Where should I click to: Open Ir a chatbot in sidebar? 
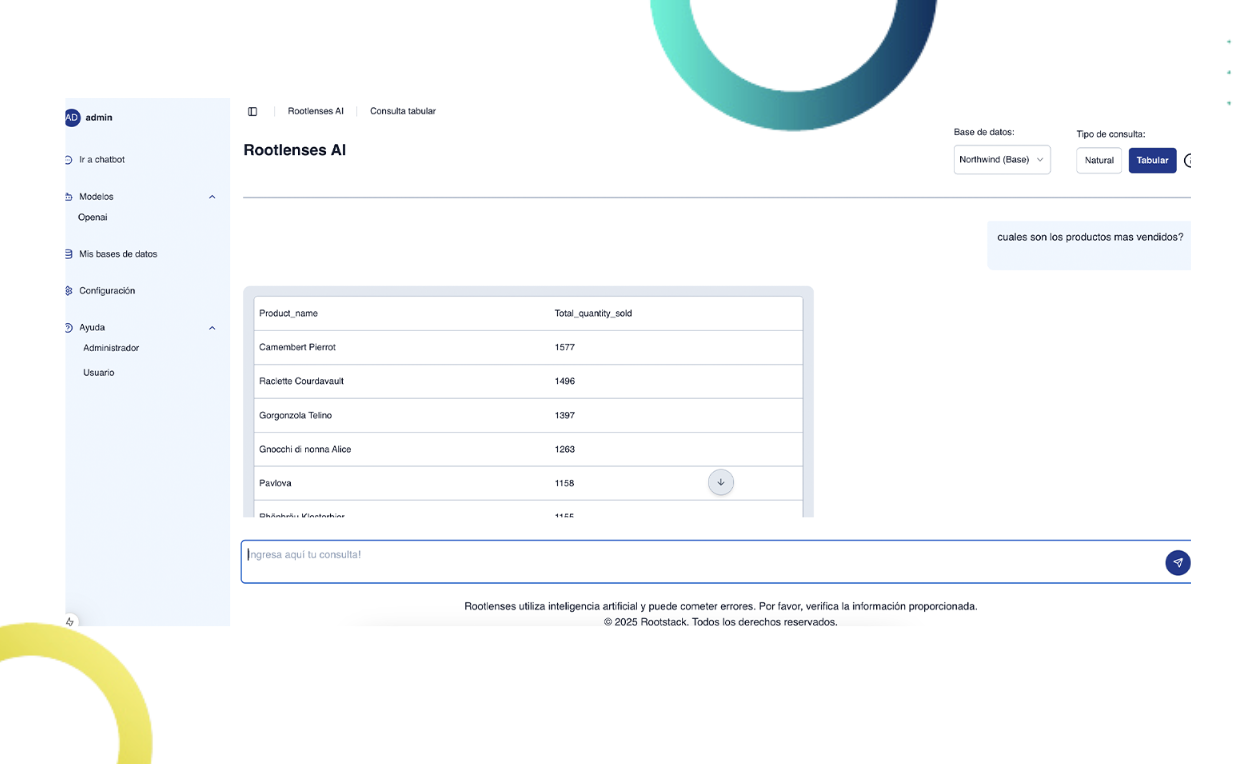click(x=101, y=160)
